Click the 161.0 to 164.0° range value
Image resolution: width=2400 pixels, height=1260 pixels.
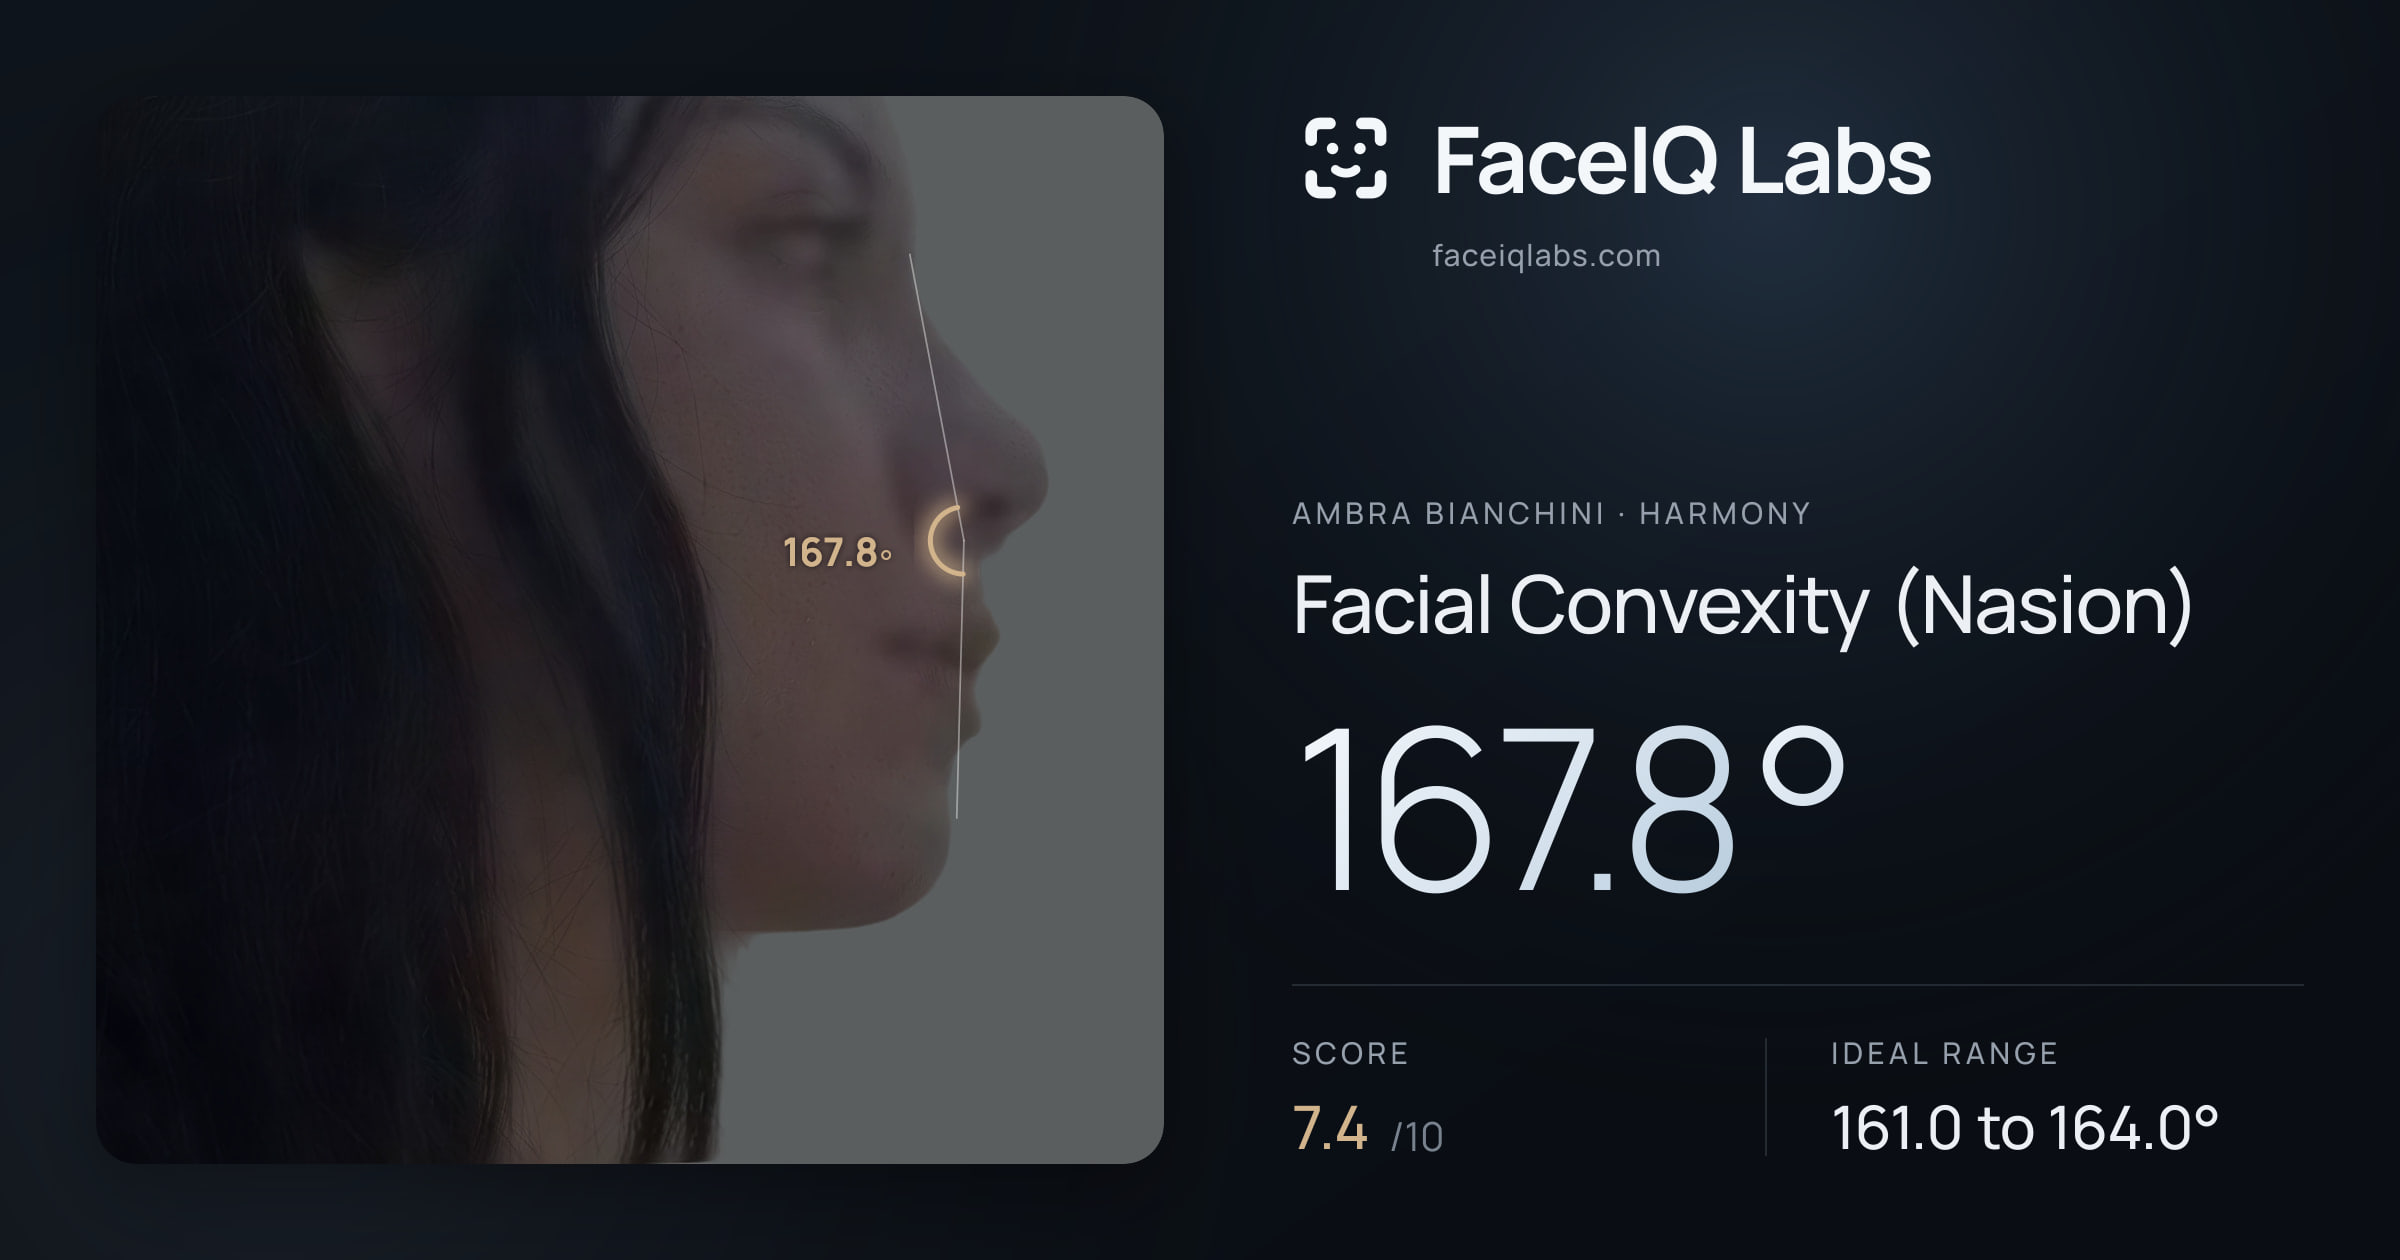coord(2025,1128)
